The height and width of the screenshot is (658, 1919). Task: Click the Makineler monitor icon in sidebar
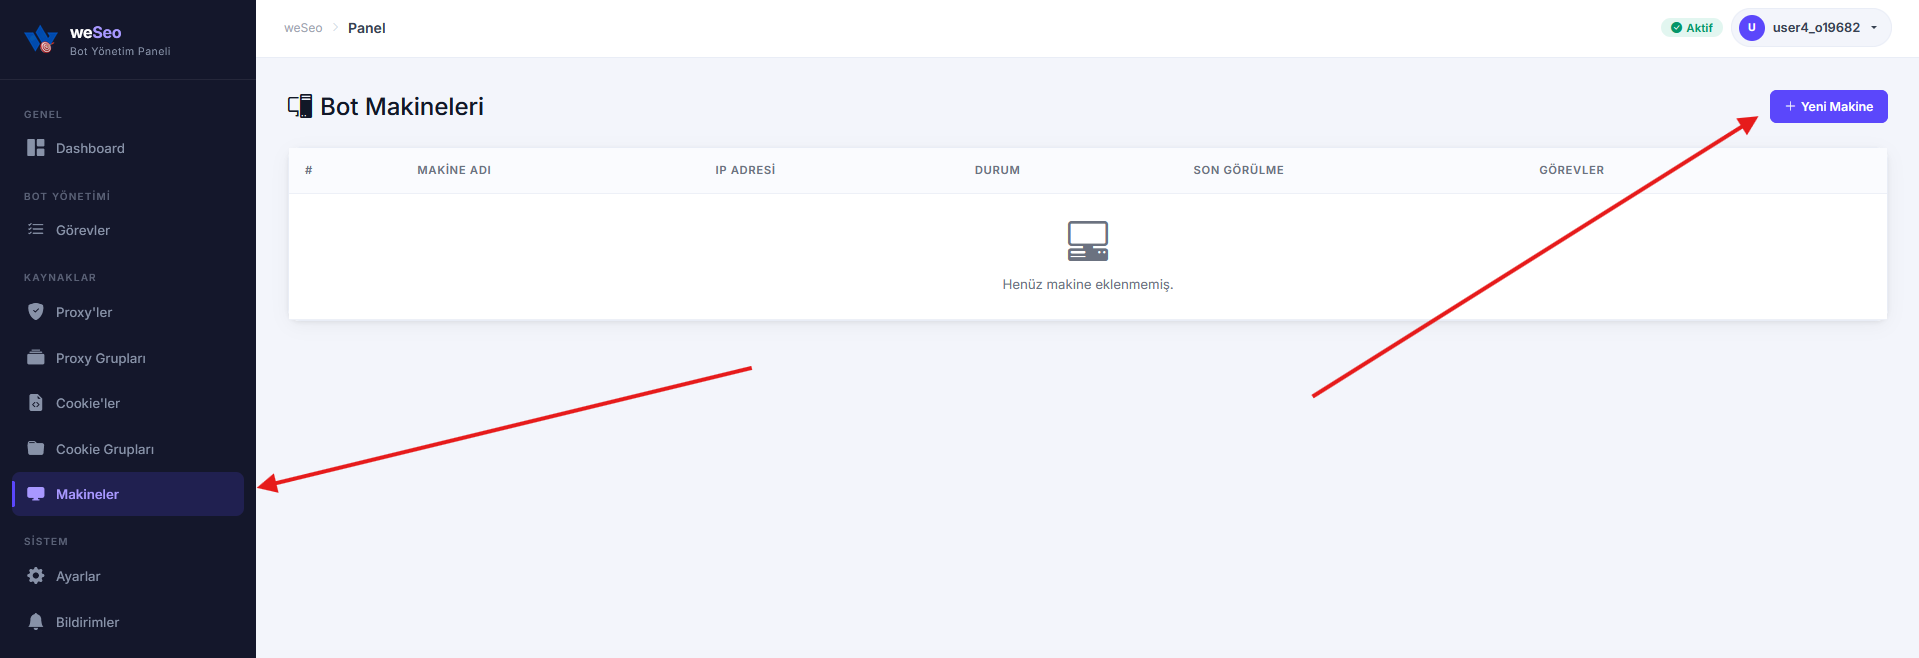(x=36, y=494)
